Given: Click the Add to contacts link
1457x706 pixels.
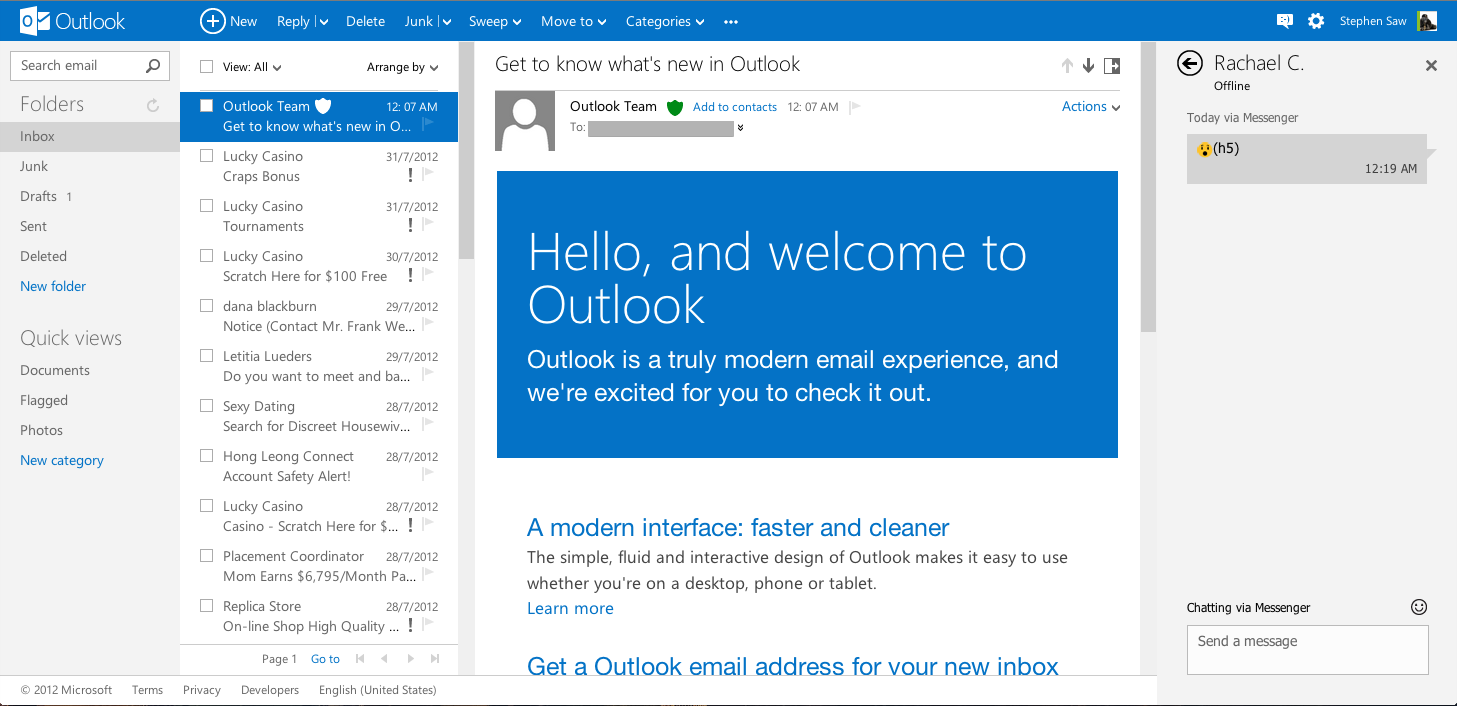Looking at the screenshot, I should coord(735,107).
